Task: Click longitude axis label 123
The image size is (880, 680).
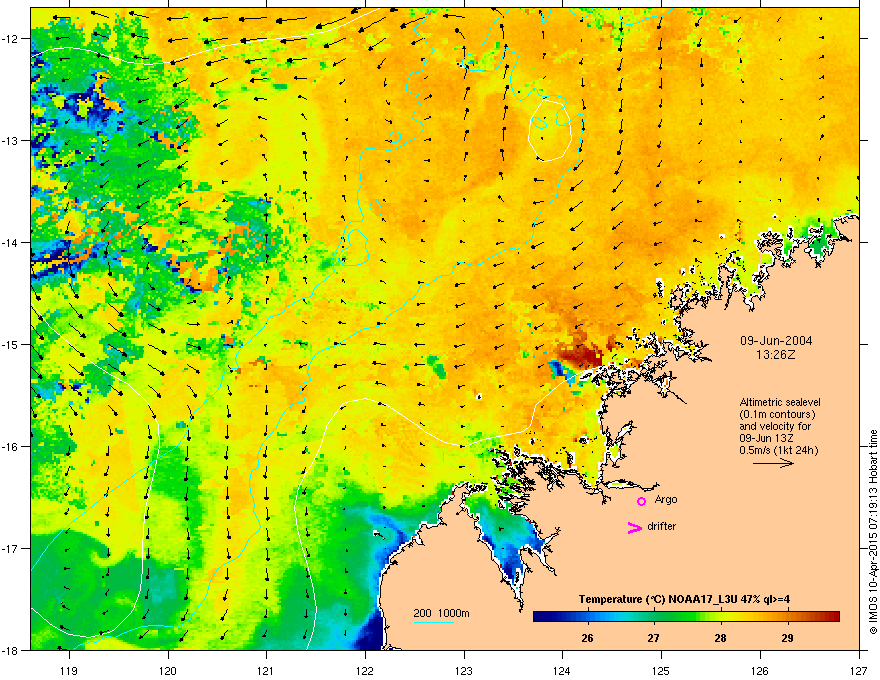Action: coord(464,670)
